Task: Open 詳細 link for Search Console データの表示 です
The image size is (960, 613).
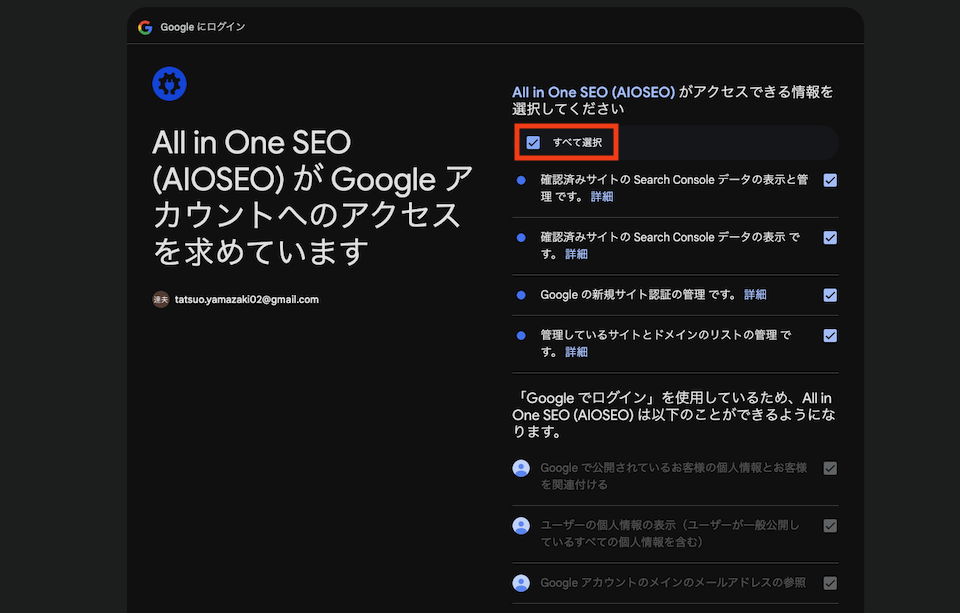Action: coord(576,254)
